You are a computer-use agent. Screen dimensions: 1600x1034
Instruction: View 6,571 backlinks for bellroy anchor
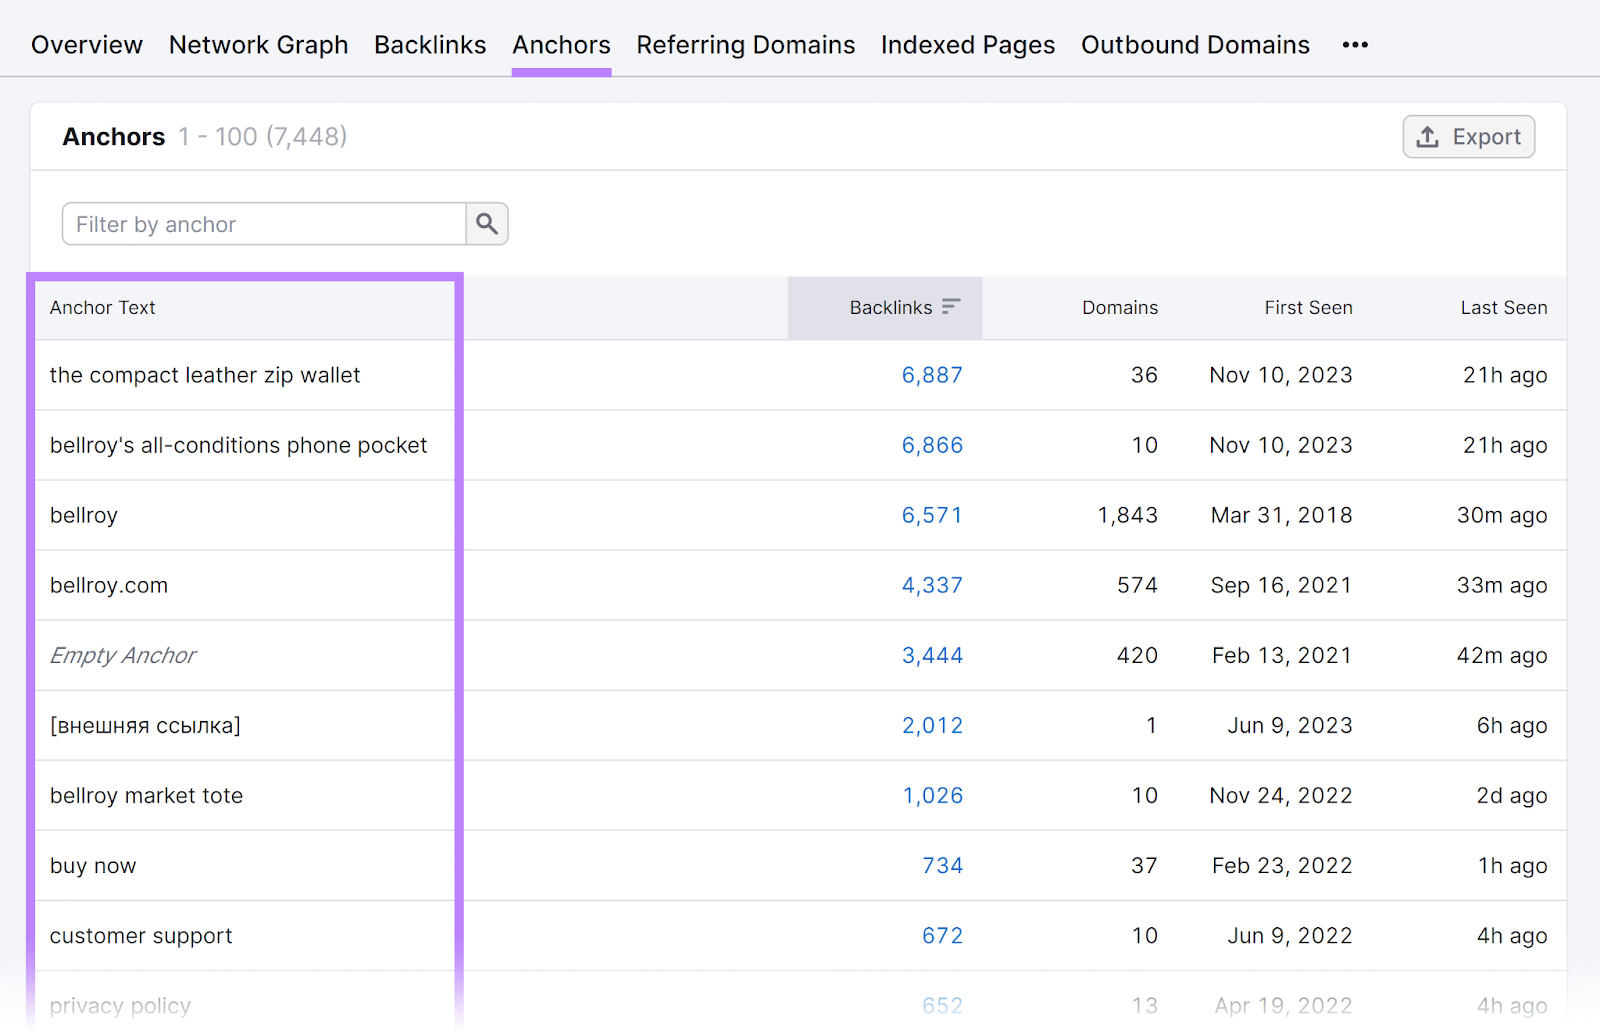click(932, 515)
